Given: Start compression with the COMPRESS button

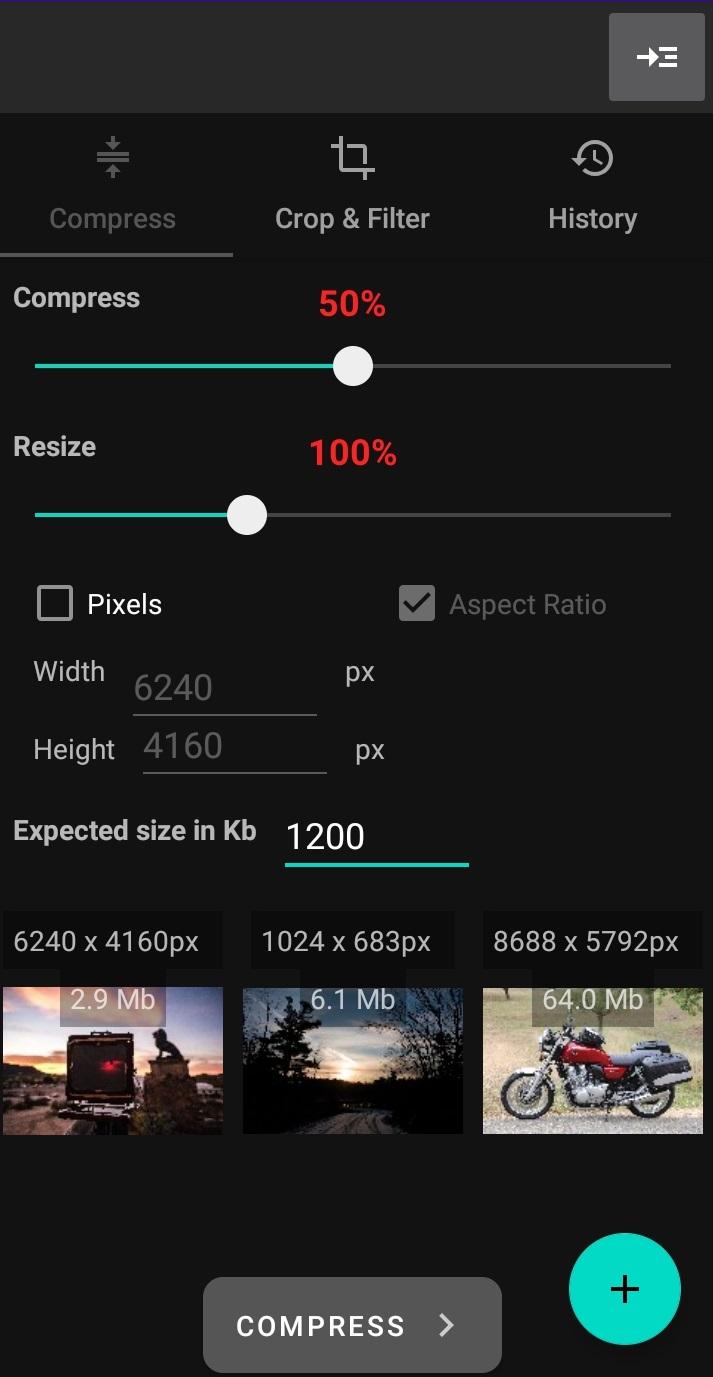Looking at the screenshot, I should [x=352, y=1325].
